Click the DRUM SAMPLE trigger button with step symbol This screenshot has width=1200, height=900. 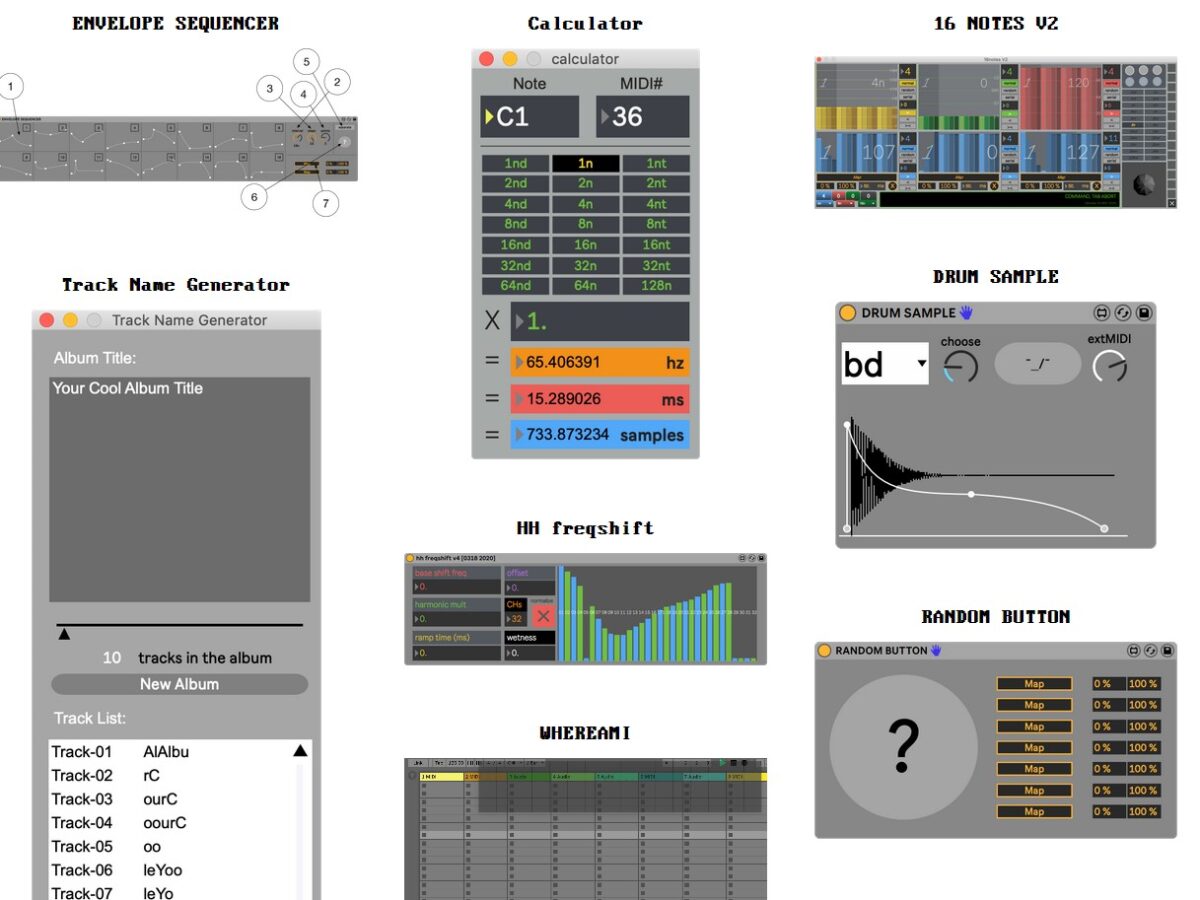[x=1038, y=364]
